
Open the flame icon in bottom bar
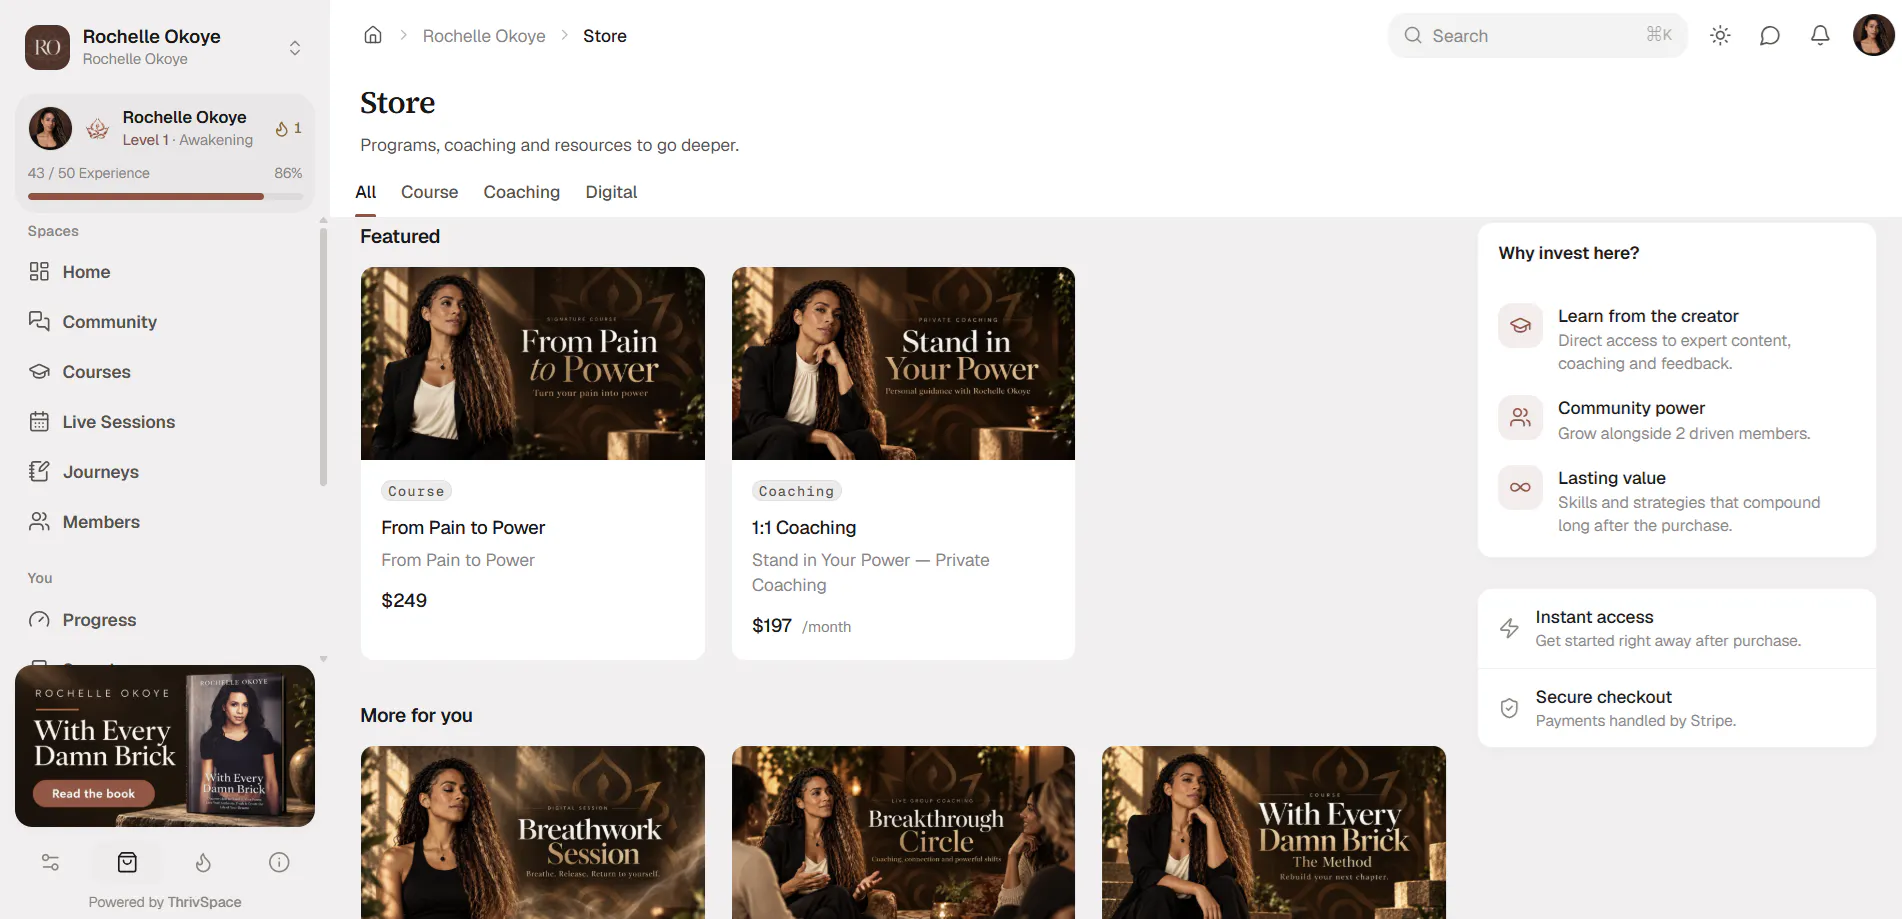203,862
